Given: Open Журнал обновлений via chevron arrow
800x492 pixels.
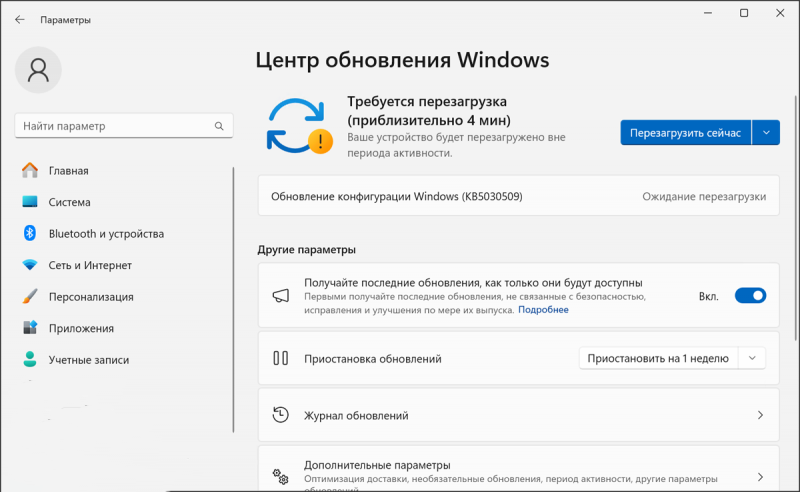Looking at the screenshot, I should (x=760, y=415).
